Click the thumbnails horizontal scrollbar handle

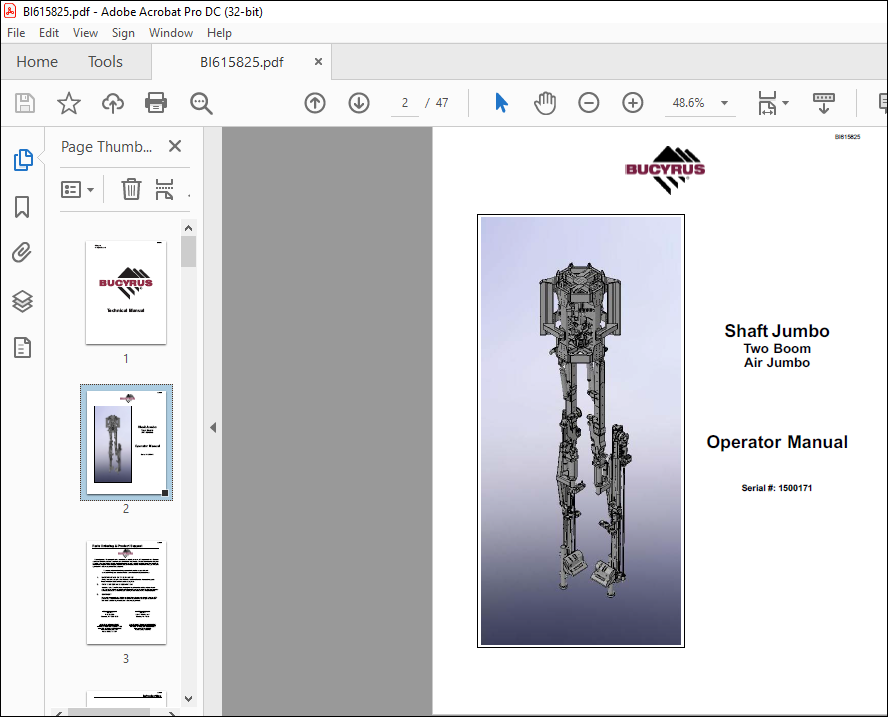pyautogui.click(x=109, y=712)
